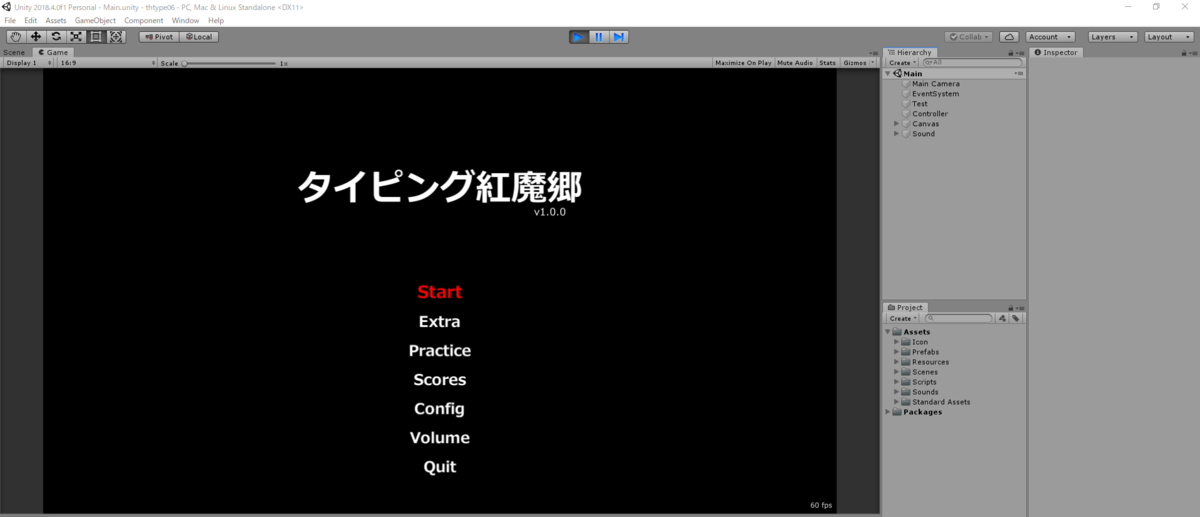Toggle Mute Audio in Game view
The height and width of the screenshot is (517, 1200).
795,63
